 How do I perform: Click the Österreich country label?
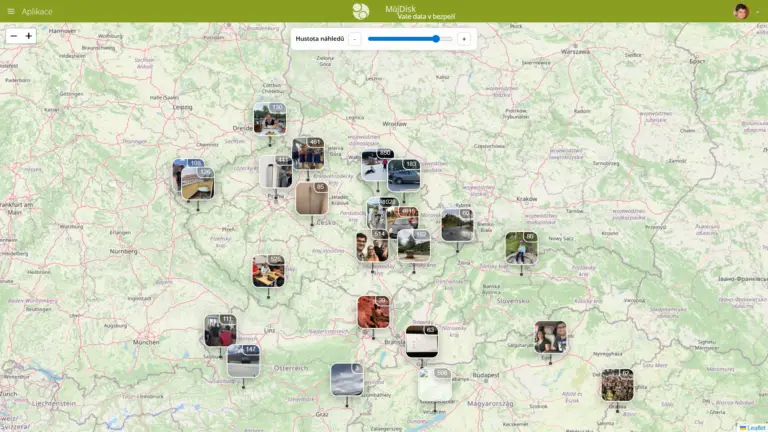tap(291, 368)
